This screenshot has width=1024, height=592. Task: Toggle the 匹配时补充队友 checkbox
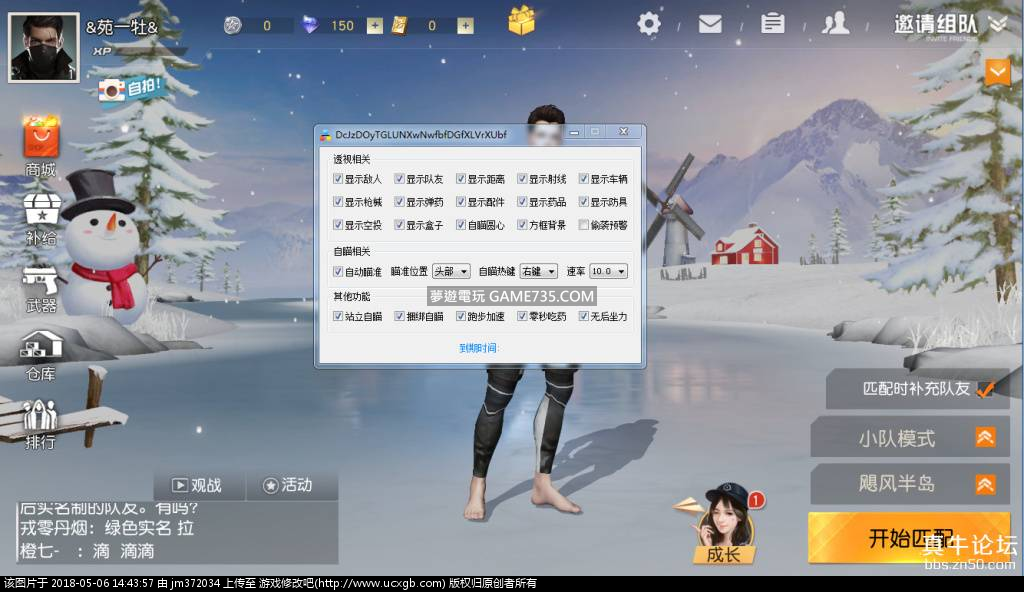pyautogui.click(x=985, y=389)
